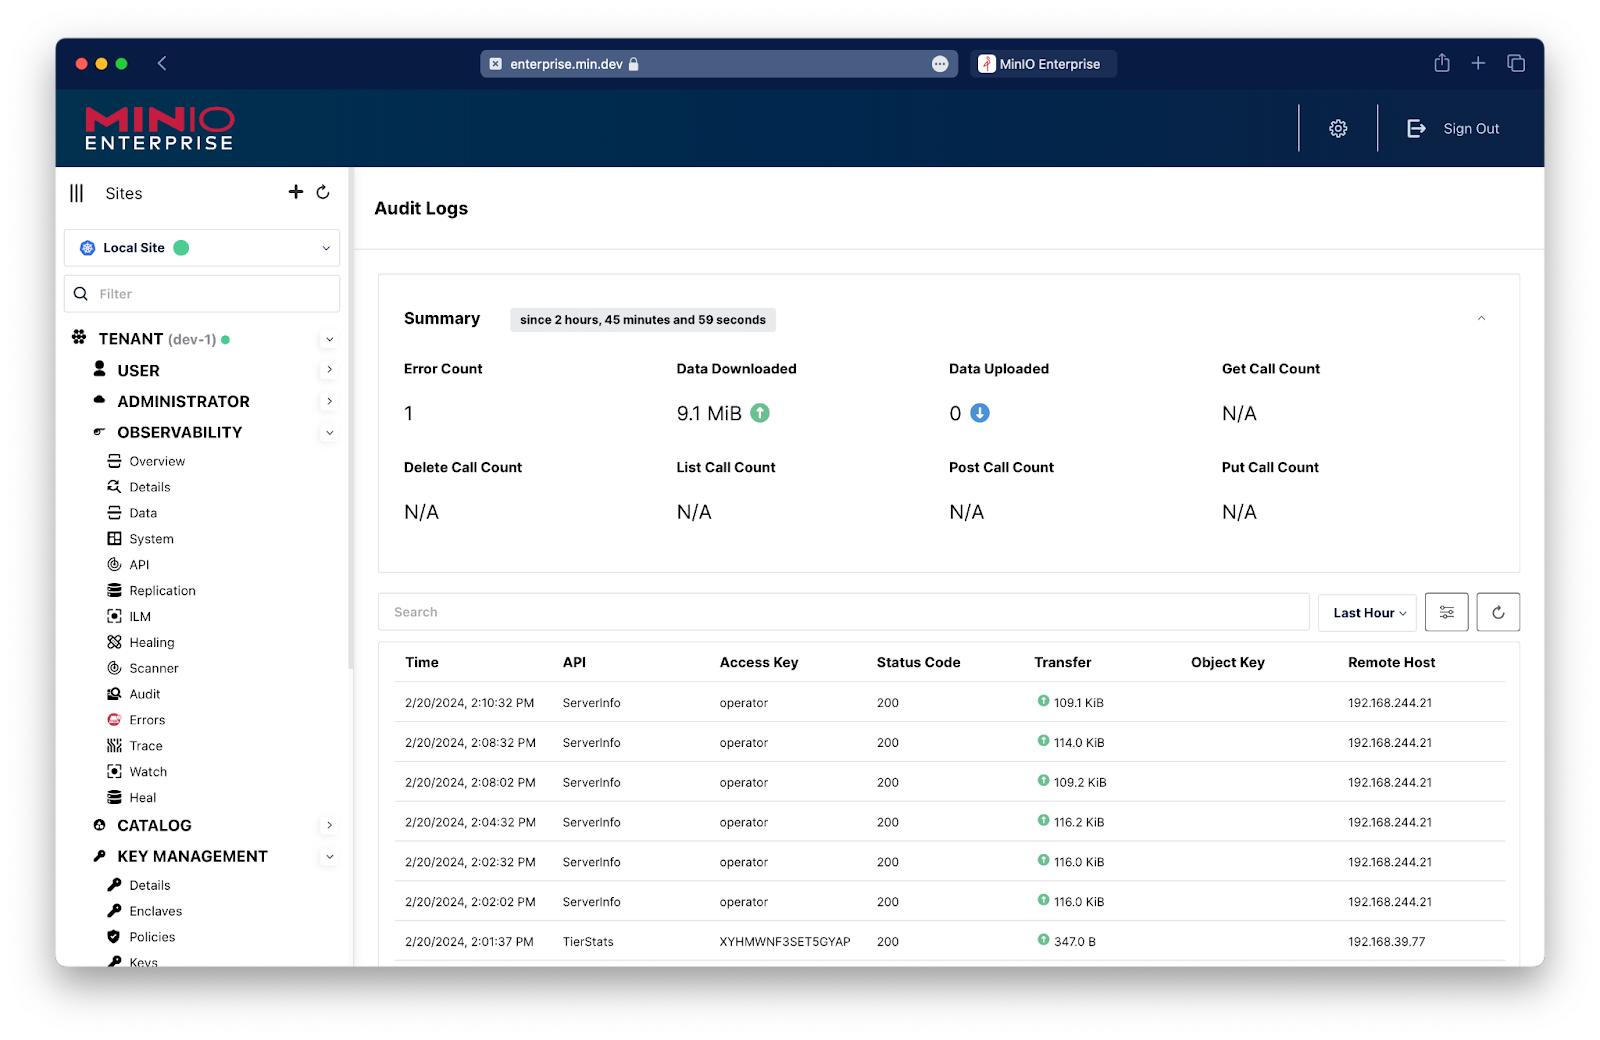Collapse the Summary panel
Screen dimensions: 1600x1040
point(1481,318)
